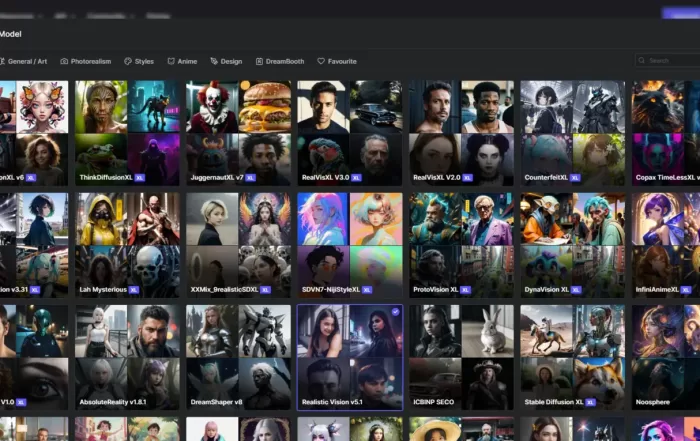
Task: Select the SDVN7-NijiStyleXL model label
Action: [331, 290]
